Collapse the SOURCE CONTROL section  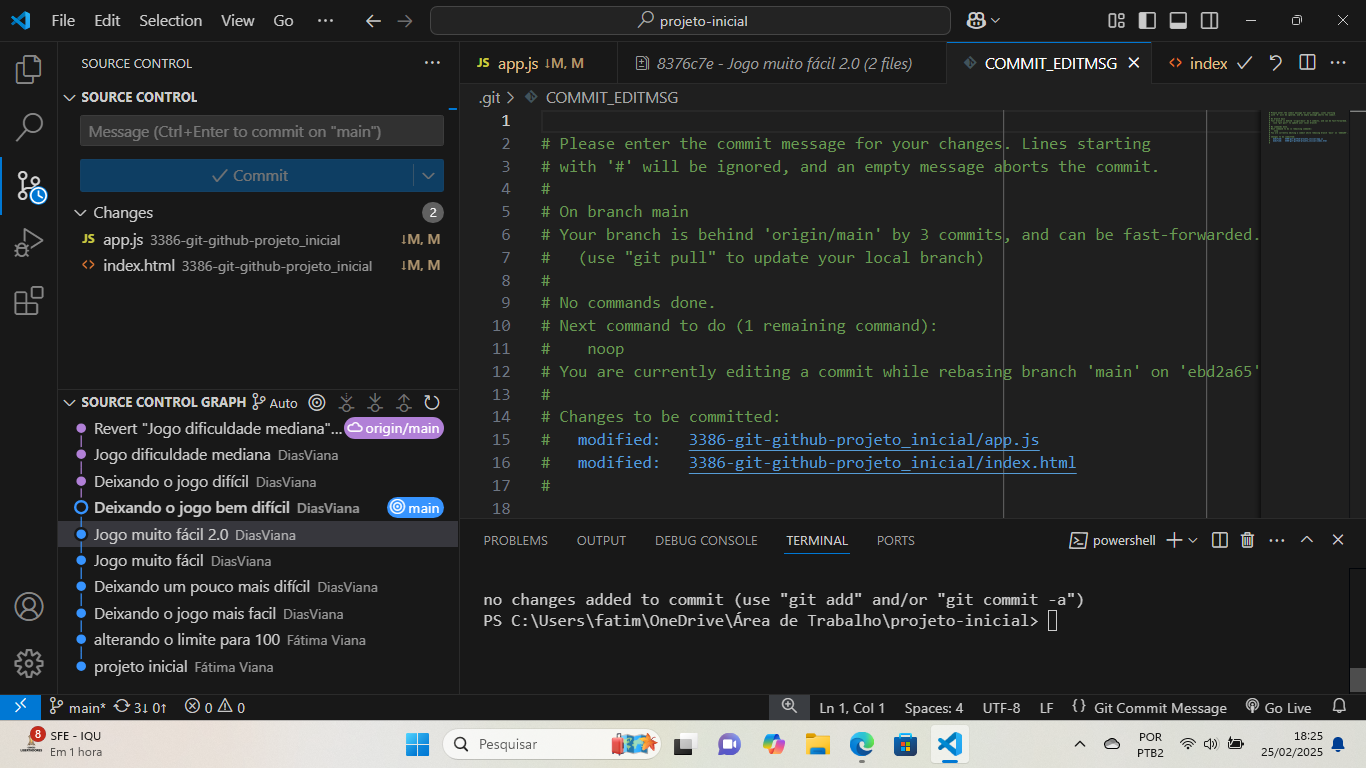70,97
